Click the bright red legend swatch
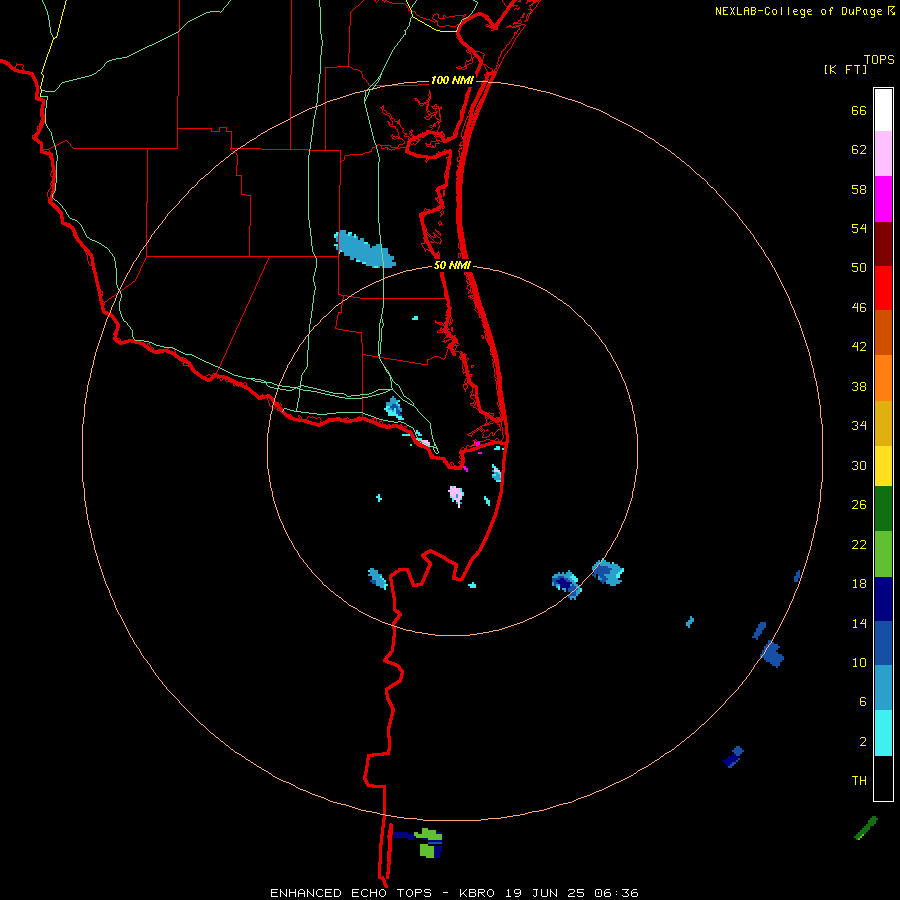900x900 pixels. click(x=883, y=288)
